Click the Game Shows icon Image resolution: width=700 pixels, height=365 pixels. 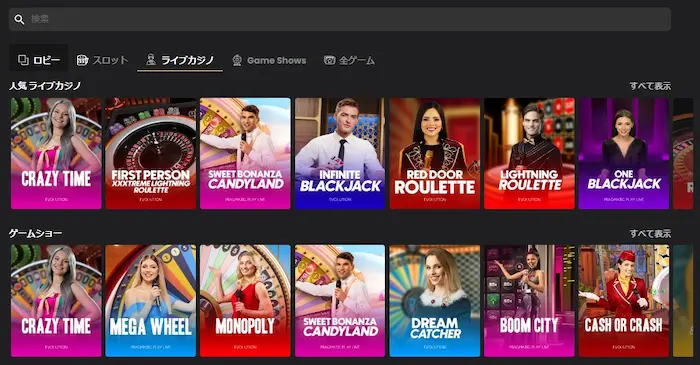237,60
